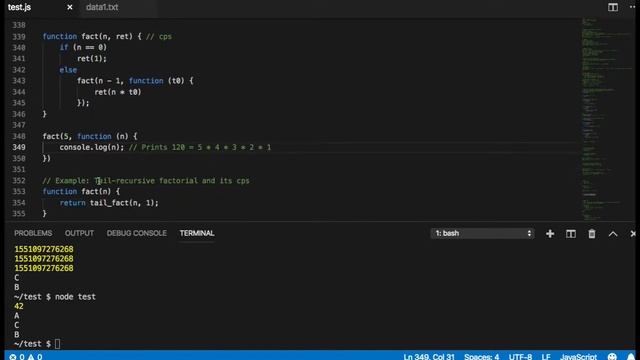Viewport: 640px width, 360px height.
Task: Click 'ret(n * t0)' code line
Action: pyautogui.click(x=118, y=92)
